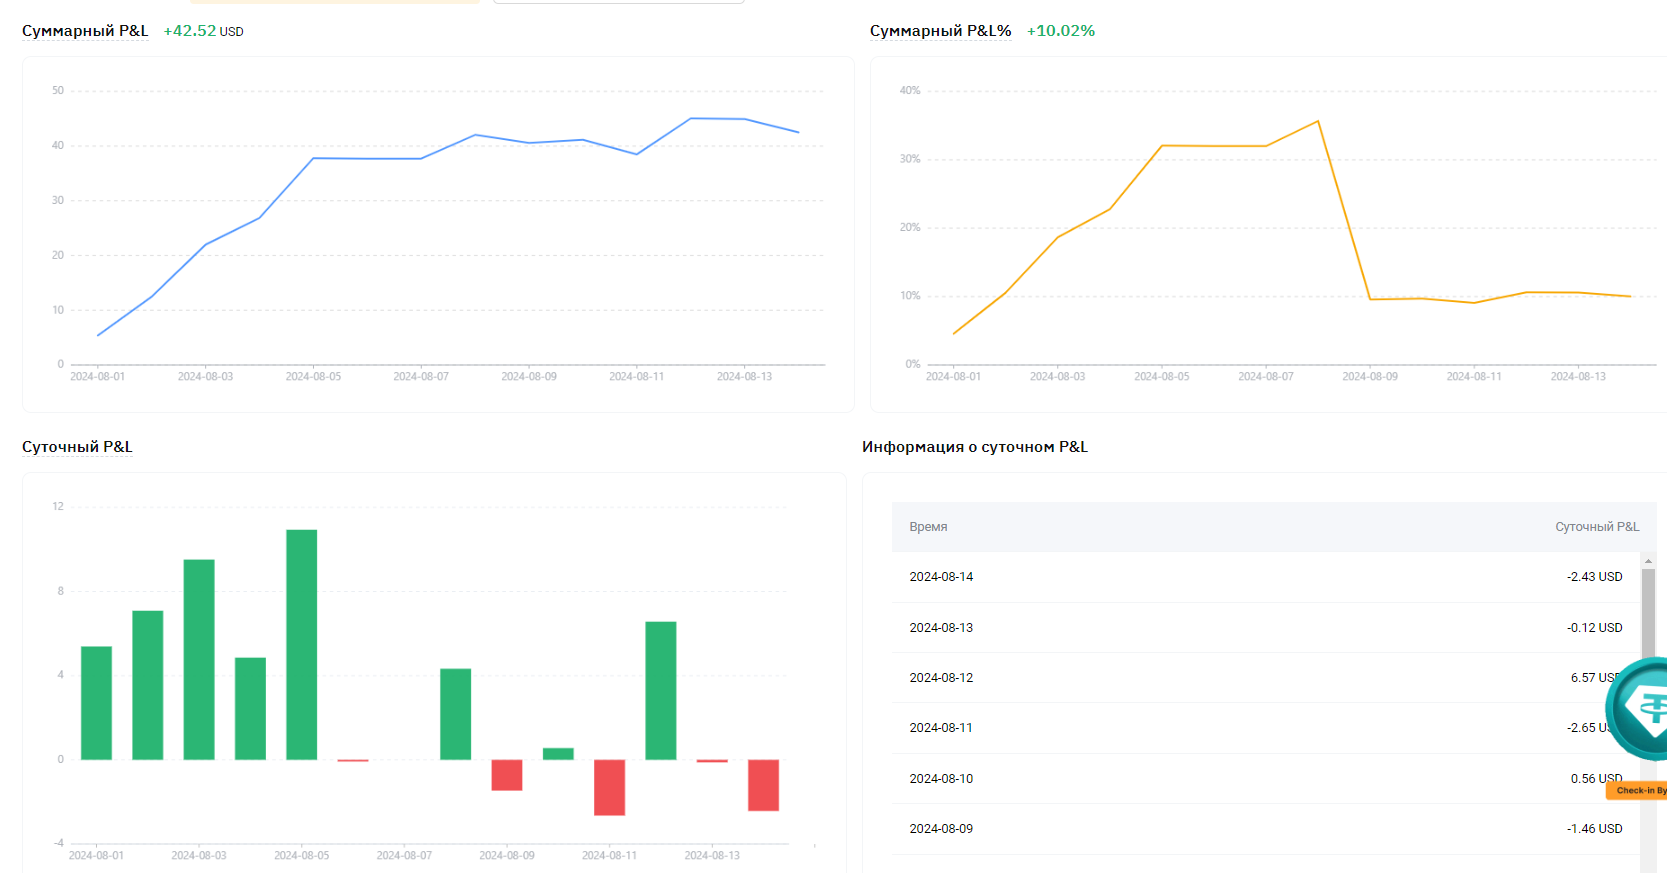Click the tallest green bar in daily chart

(x=301, y=644)
